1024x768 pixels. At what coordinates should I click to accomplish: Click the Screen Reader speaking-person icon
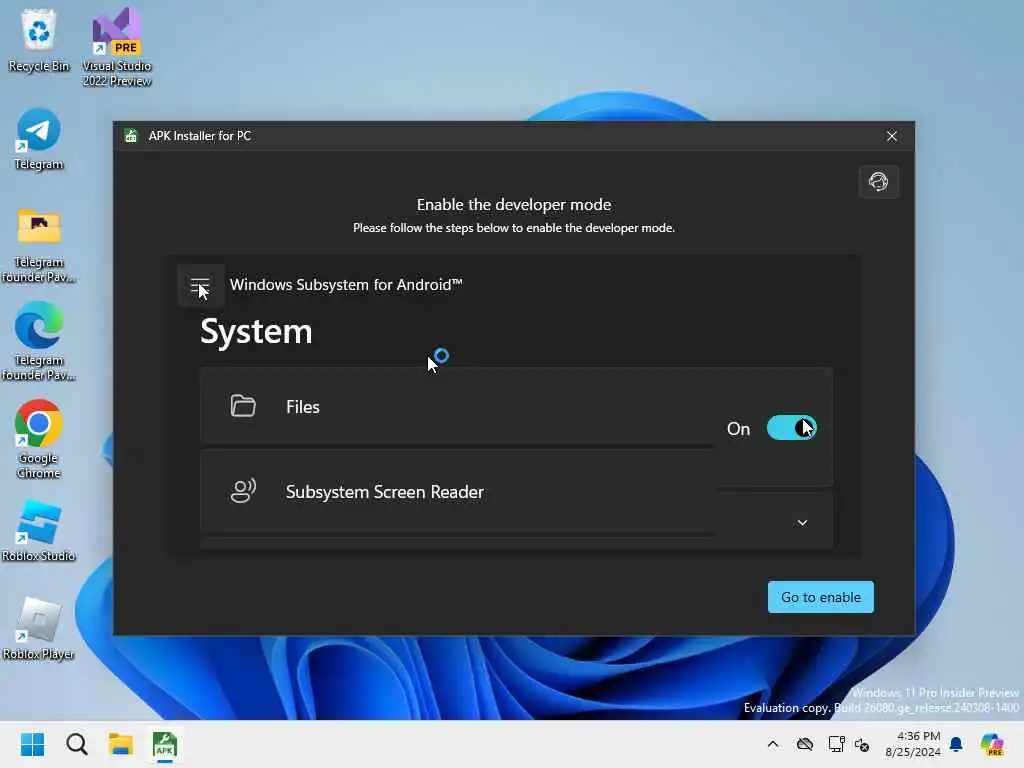point(243,491)
